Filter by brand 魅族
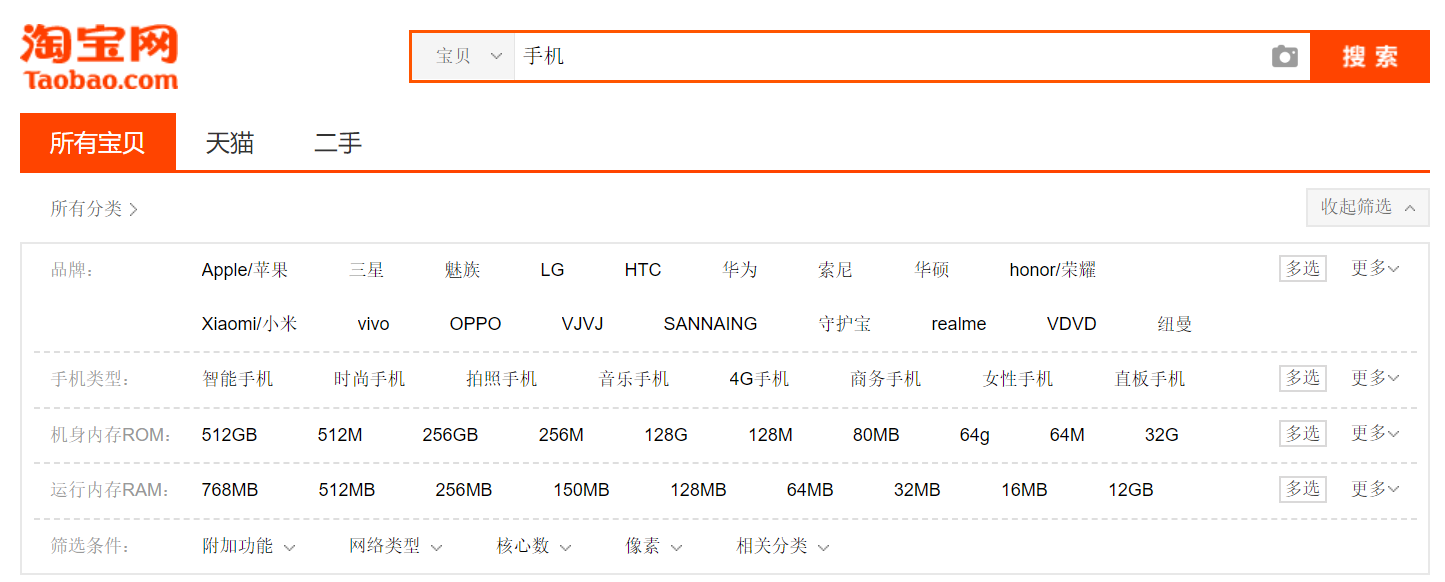The height and width of the screenshot is (582, 1445). coord(462,270)
